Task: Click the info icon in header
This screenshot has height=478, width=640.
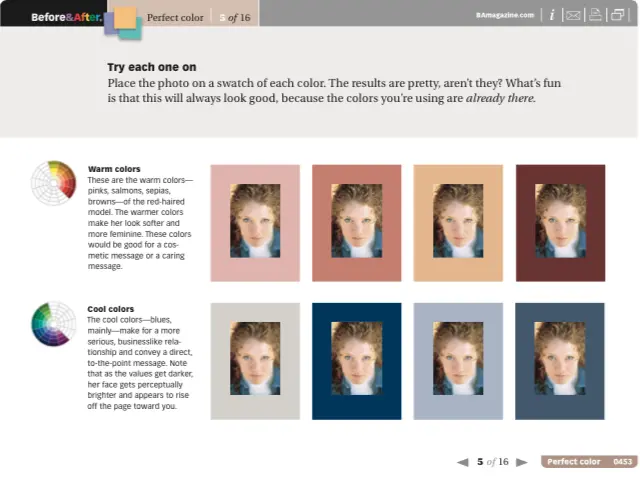Action: [552, 15]
